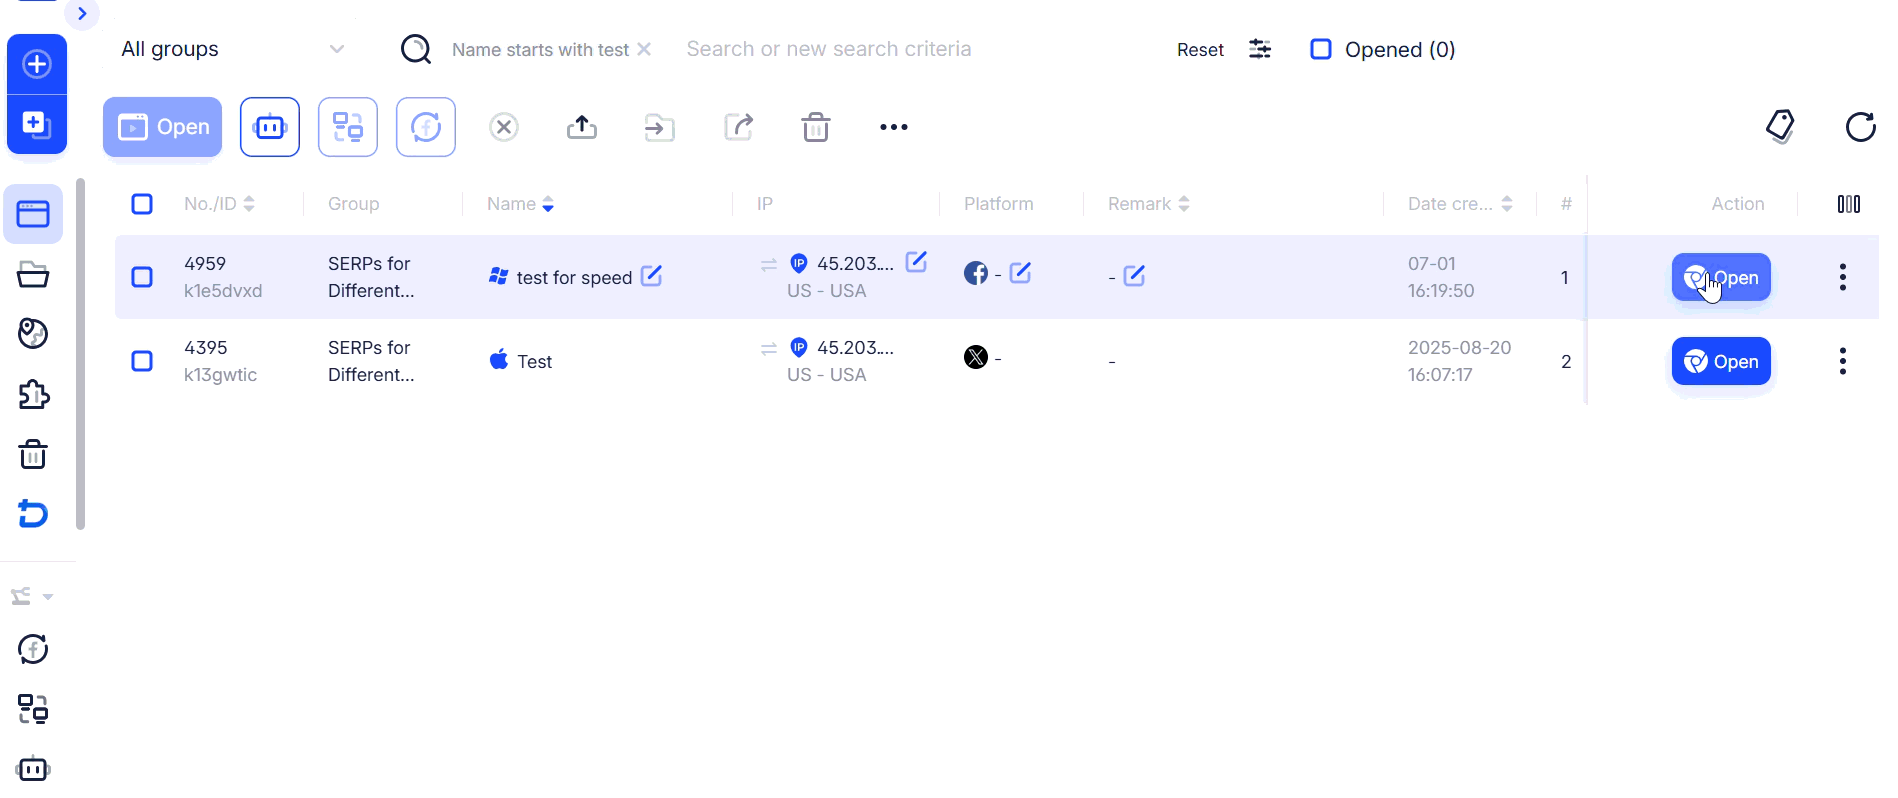Click the close profiles X toolbar icon
This screenshot has width=1898, height=798.
coord(504,127)
